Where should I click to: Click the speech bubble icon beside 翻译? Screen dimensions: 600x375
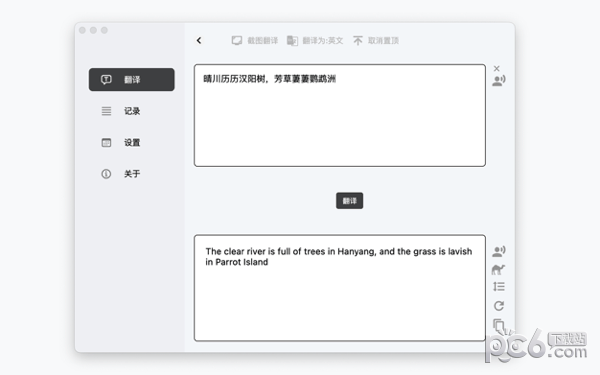tap(106, 80)
